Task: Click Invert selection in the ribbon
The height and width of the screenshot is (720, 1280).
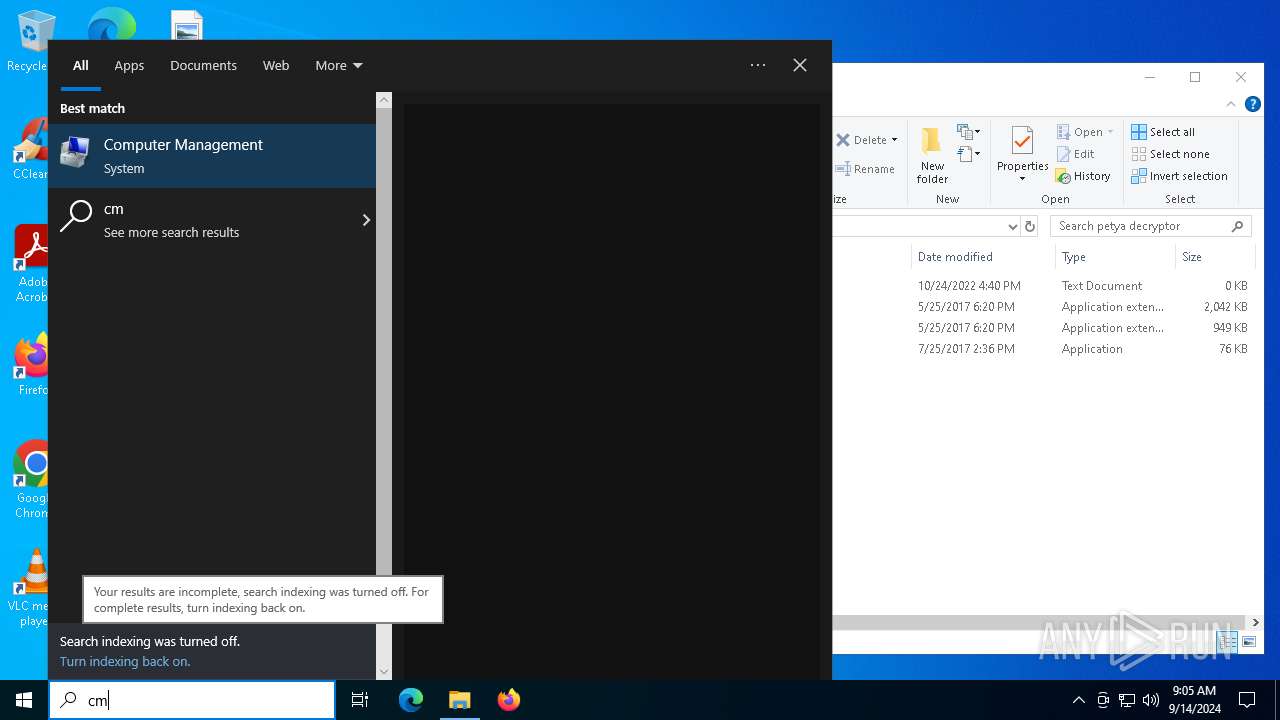Action: (1179, 176)
